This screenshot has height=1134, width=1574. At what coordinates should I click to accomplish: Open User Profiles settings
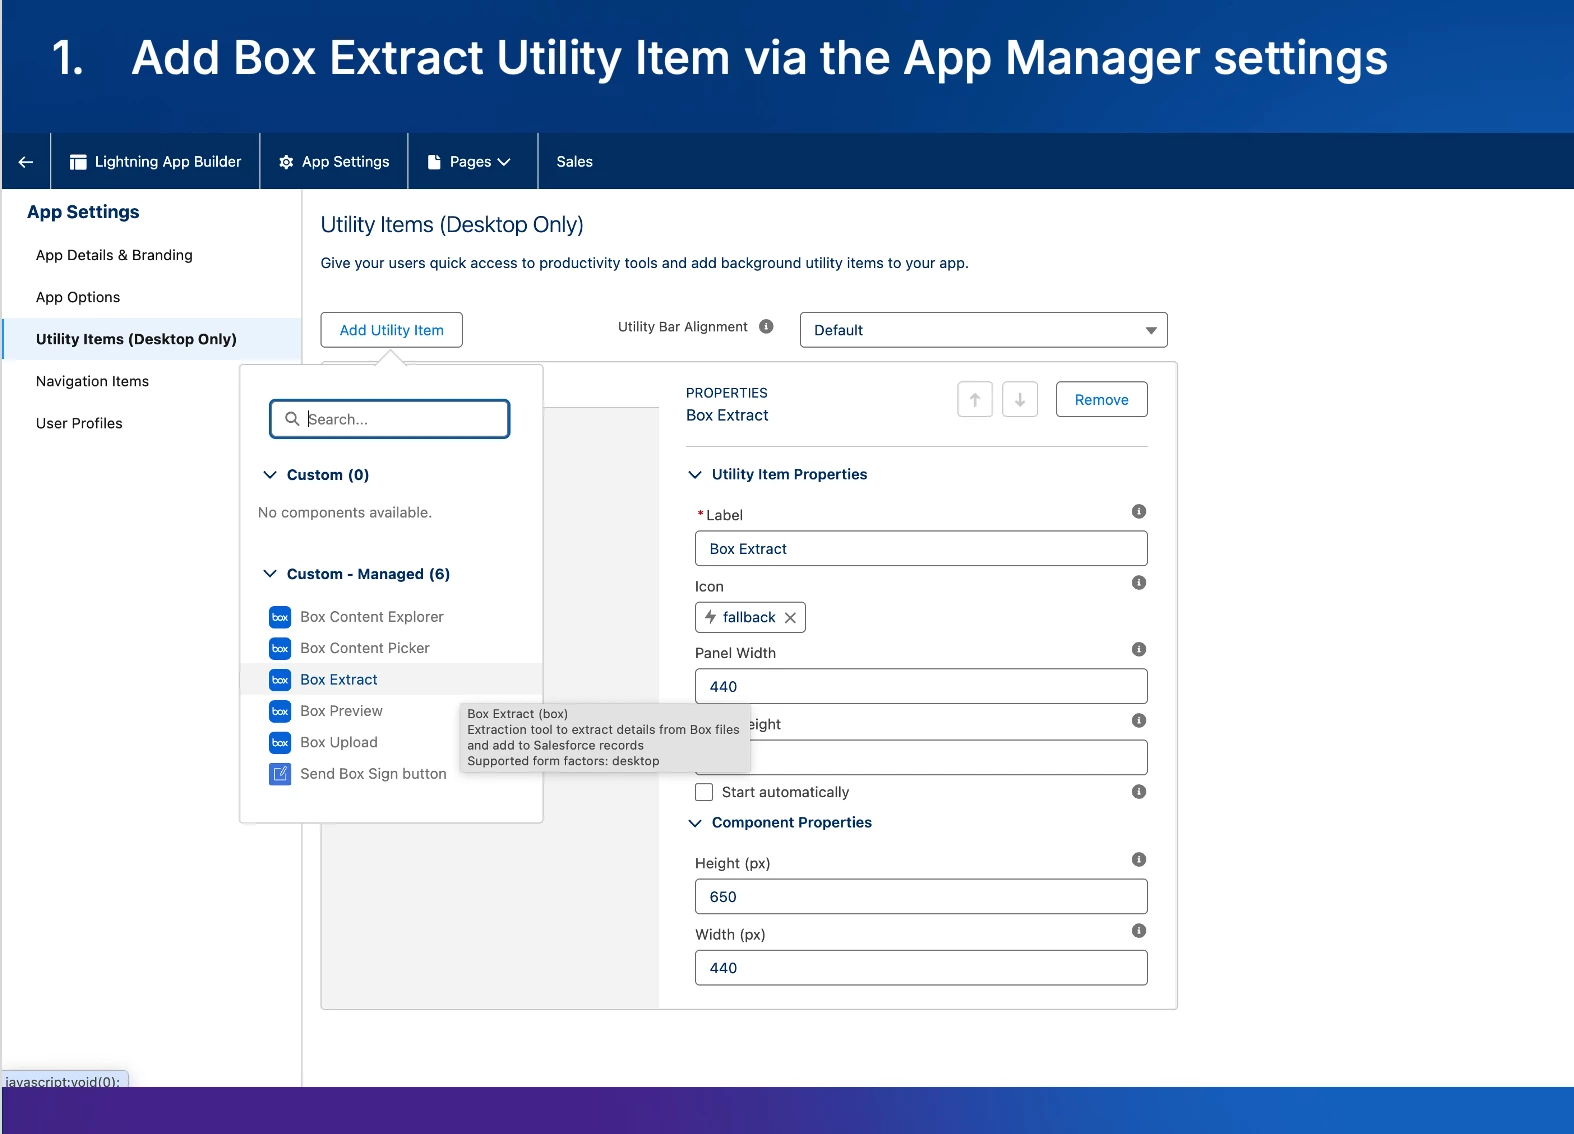79,423
